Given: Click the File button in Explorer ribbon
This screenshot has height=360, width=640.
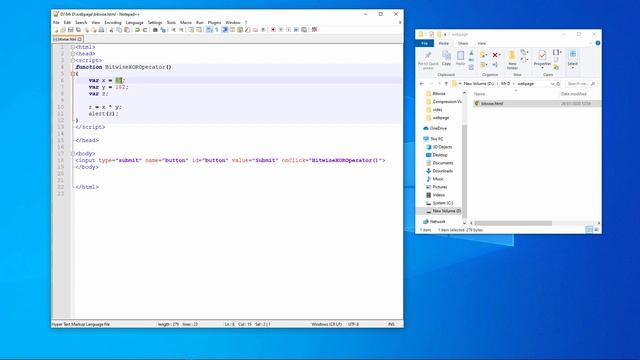Looking at the screenshot, I should pyautogui.click(x=424, y=43).
